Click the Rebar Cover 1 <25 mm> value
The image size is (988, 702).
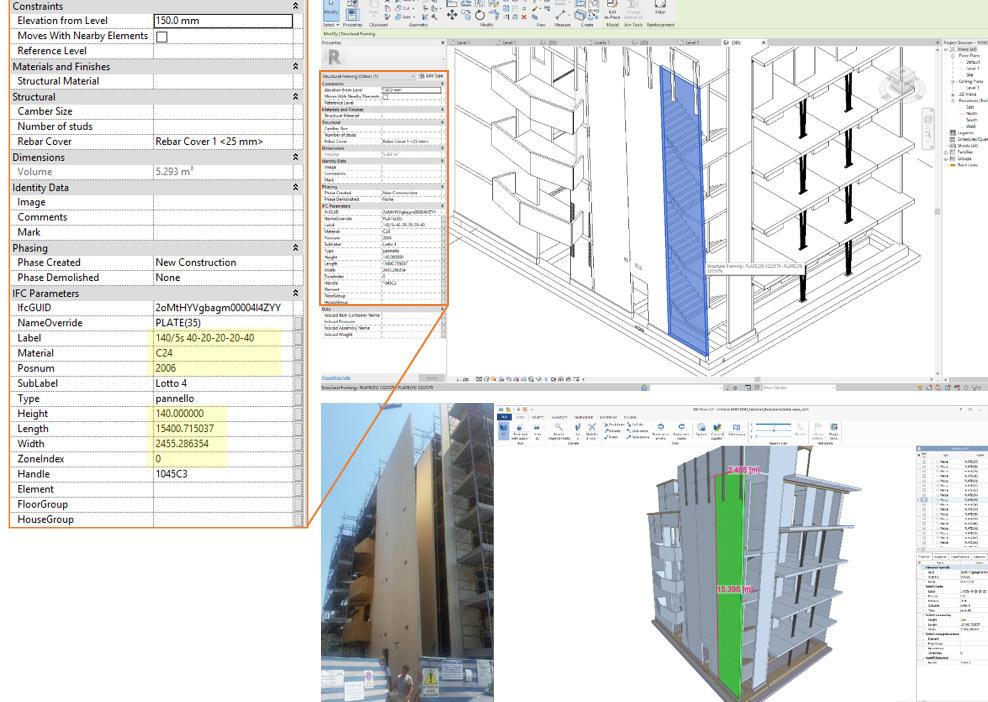tap(209, 142)
